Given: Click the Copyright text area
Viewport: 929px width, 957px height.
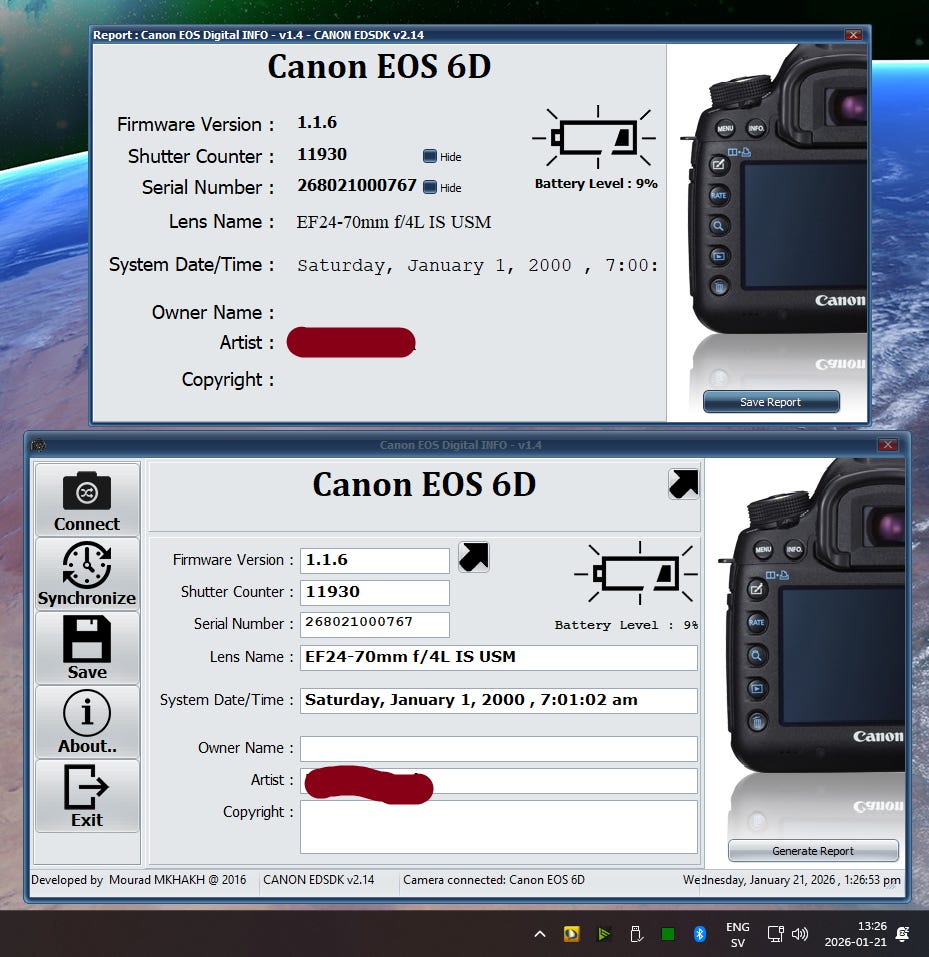Looking at the screenshot, I should [499, 827].
